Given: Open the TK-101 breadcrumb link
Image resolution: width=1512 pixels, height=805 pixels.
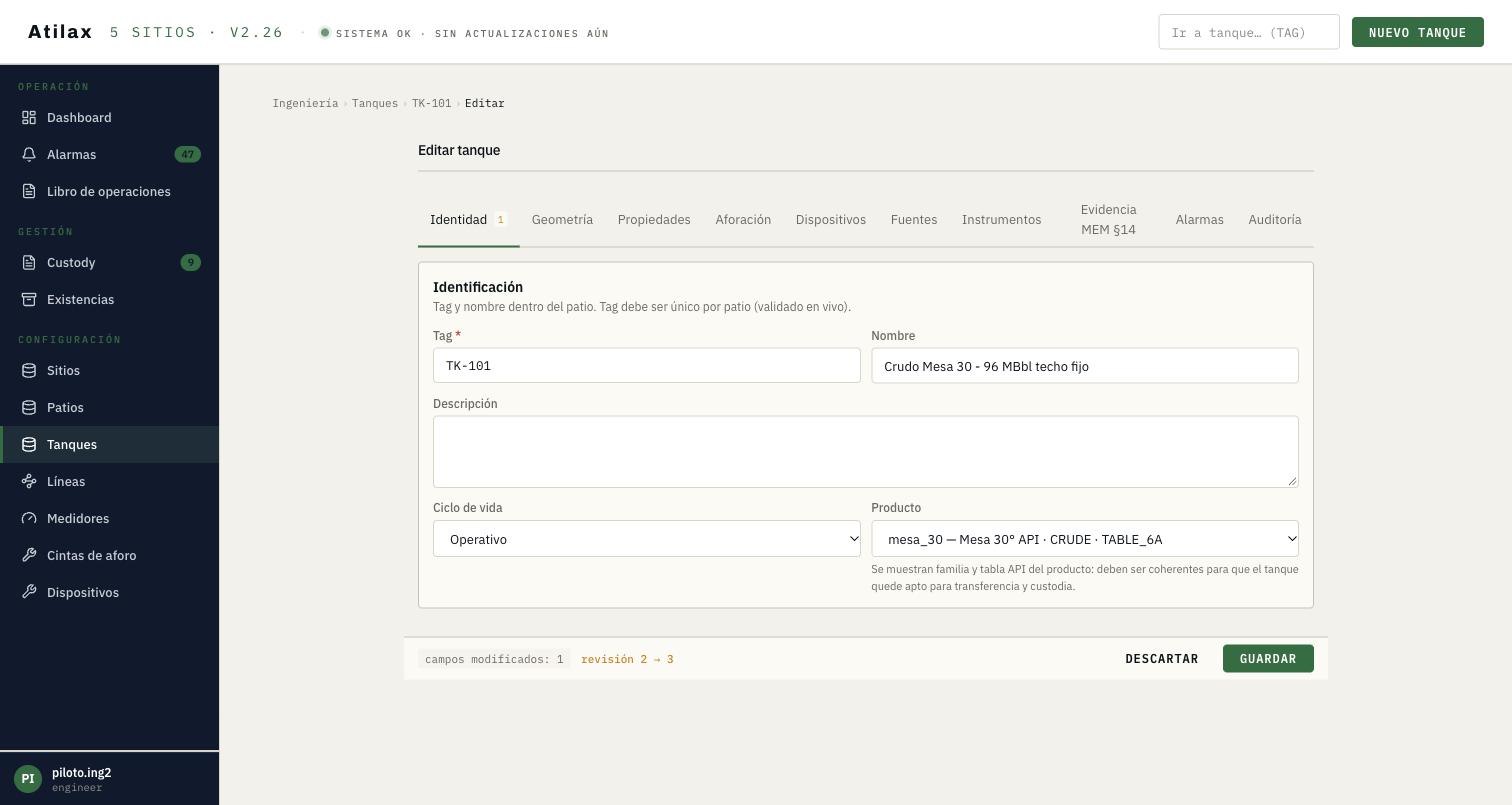Looking at the screenshot, I should [431, 104].
